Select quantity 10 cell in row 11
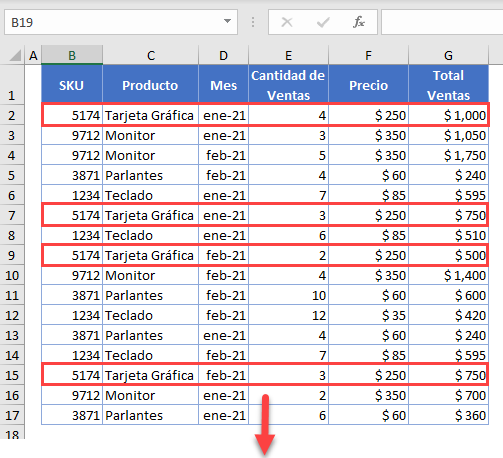503x458 pixels. pyautogui.click(x=288, y=295)
